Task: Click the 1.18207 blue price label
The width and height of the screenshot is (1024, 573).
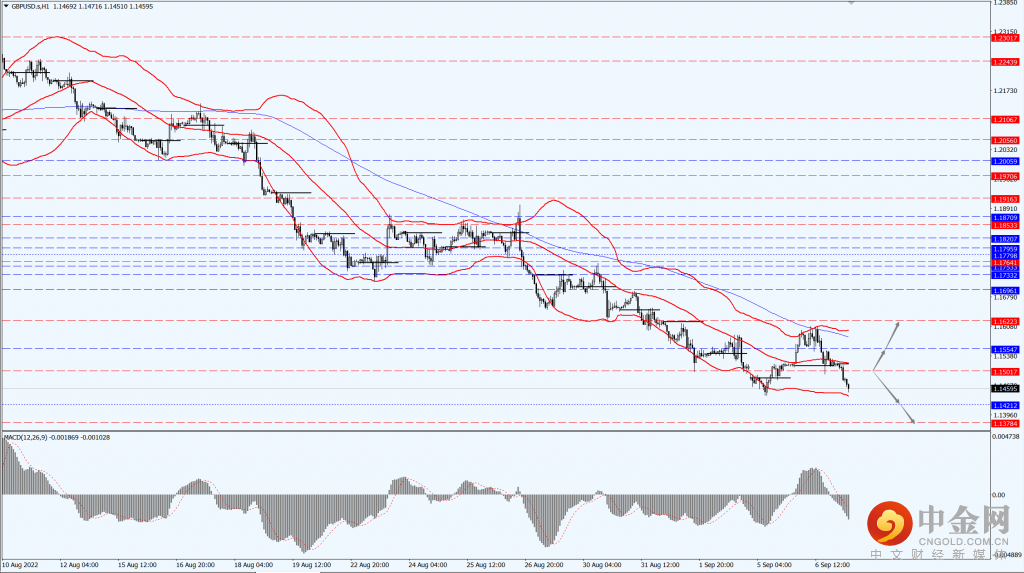Action: tap(1004, 240)
